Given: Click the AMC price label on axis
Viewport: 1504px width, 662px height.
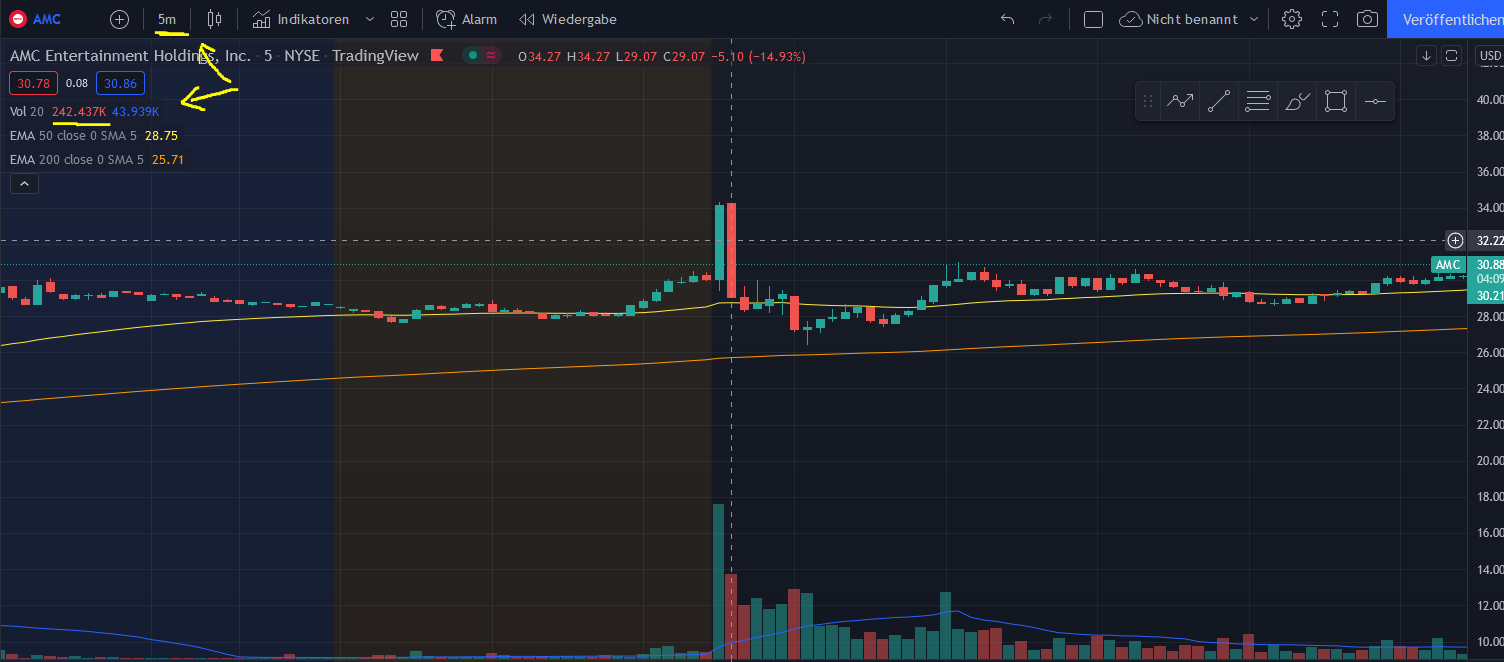Looking at the screenshot, I should click(1449, 264).
